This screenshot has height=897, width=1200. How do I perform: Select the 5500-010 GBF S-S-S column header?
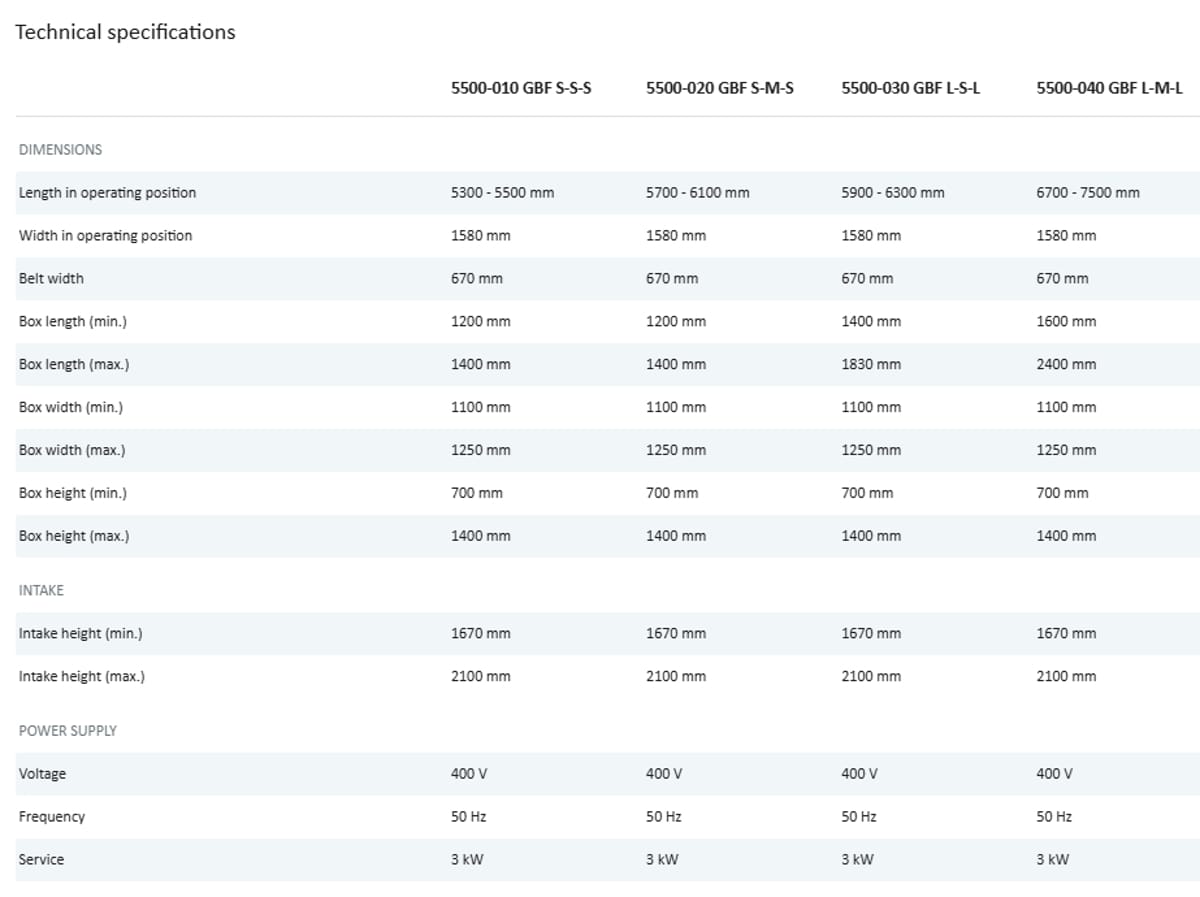[x=521, y=88]
